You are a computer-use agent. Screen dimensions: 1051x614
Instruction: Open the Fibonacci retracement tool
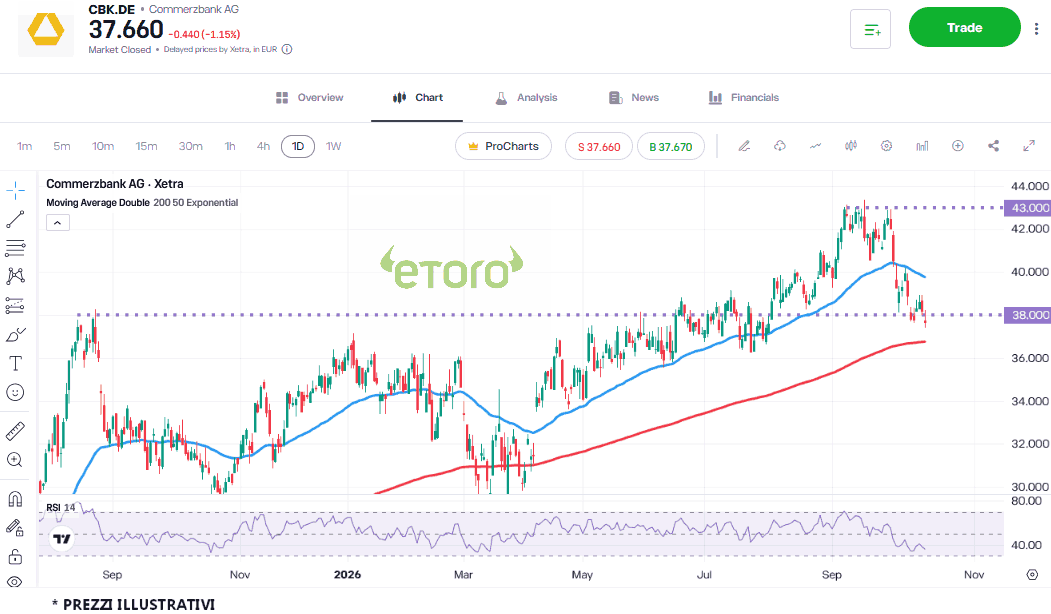[15, 248]
